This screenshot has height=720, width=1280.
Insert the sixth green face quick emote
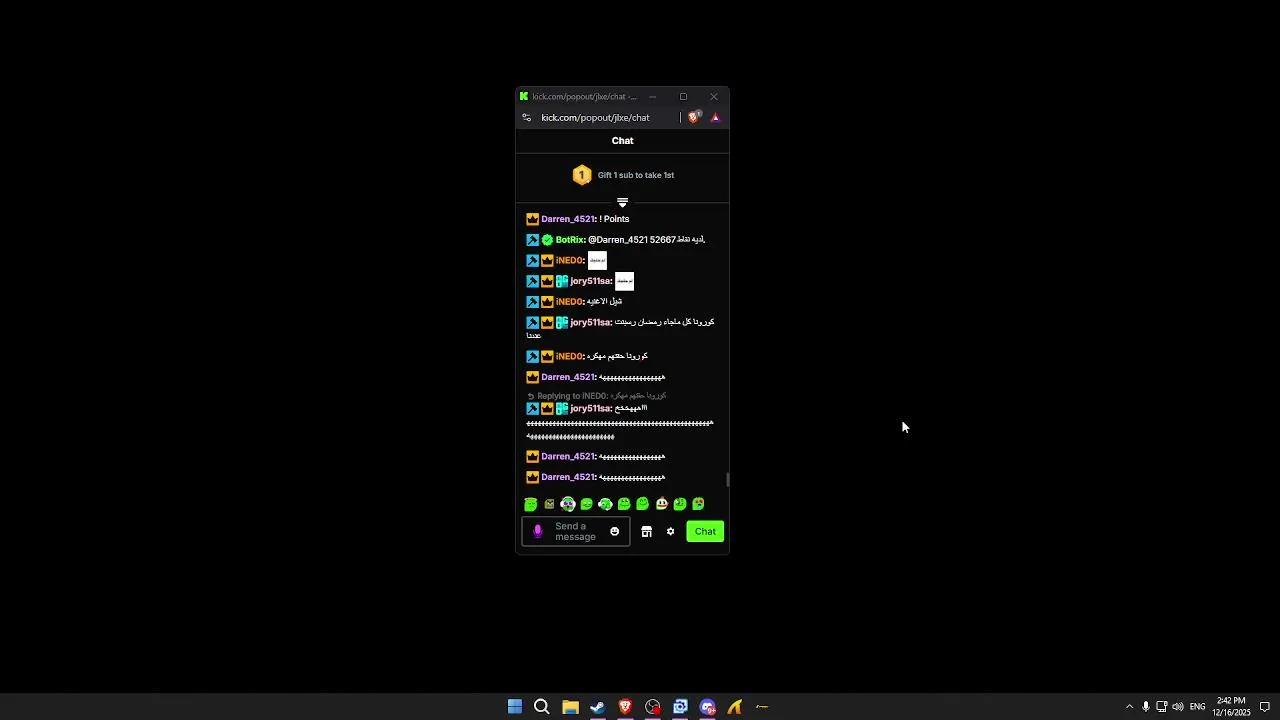(x=624, y=505)
